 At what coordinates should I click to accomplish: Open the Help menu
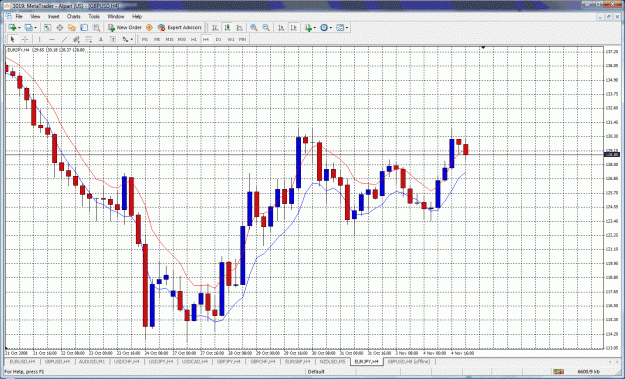point(137,16)
